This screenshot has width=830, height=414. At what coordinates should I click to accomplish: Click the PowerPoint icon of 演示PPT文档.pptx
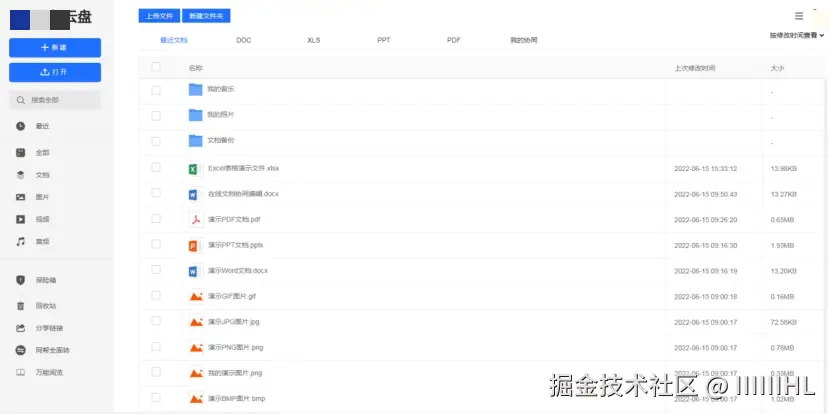[195, 246]
